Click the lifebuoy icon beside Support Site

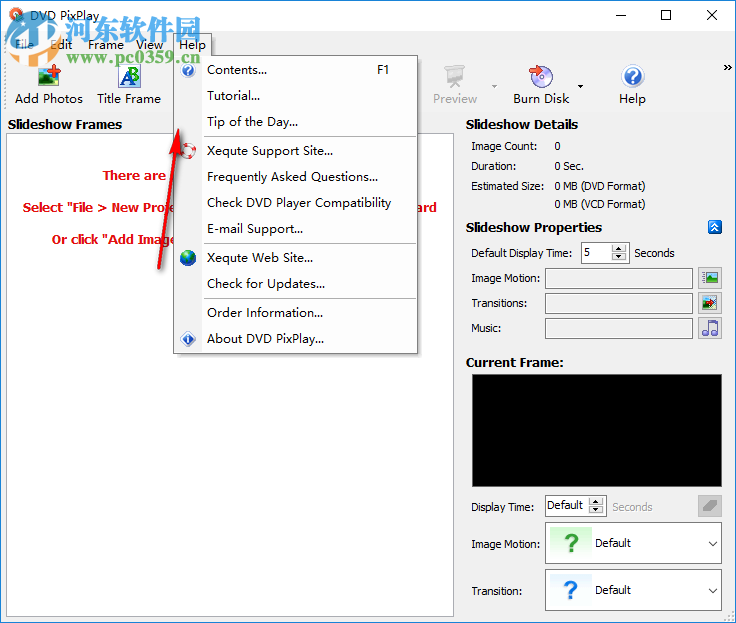[x=188, y=151]
